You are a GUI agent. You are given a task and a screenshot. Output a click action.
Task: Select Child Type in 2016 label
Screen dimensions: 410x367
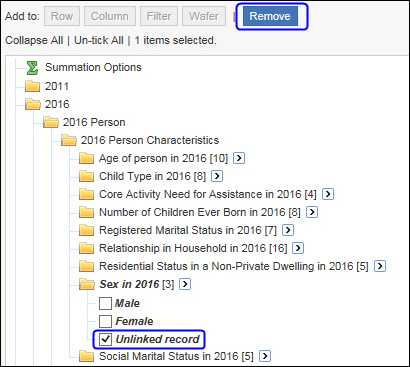[x=153, y=176]
